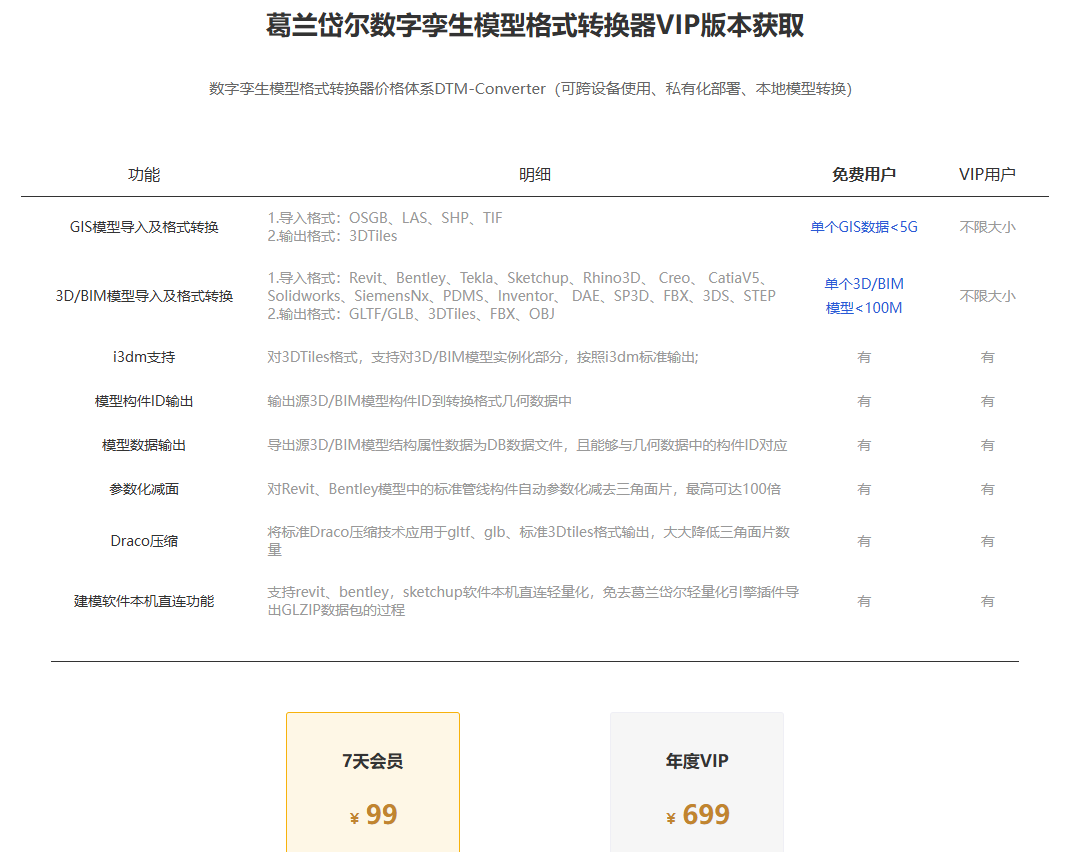This screenshot has width=1084, height=852.
Task: Click the i3dm标准输出 description text
Action: 483,357
